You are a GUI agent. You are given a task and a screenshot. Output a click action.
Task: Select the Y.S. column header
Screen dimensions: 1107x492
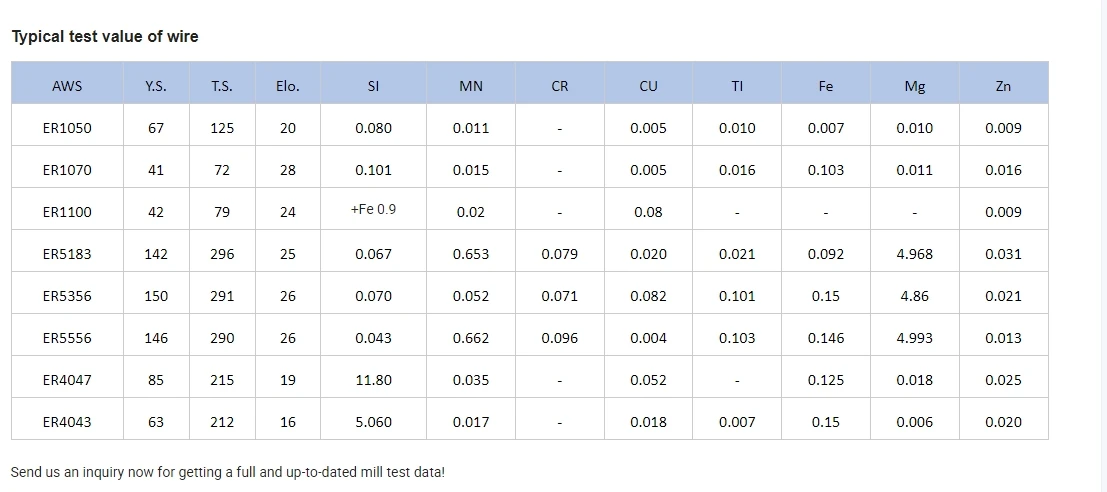pyautogui.click(x=156, y=86)
